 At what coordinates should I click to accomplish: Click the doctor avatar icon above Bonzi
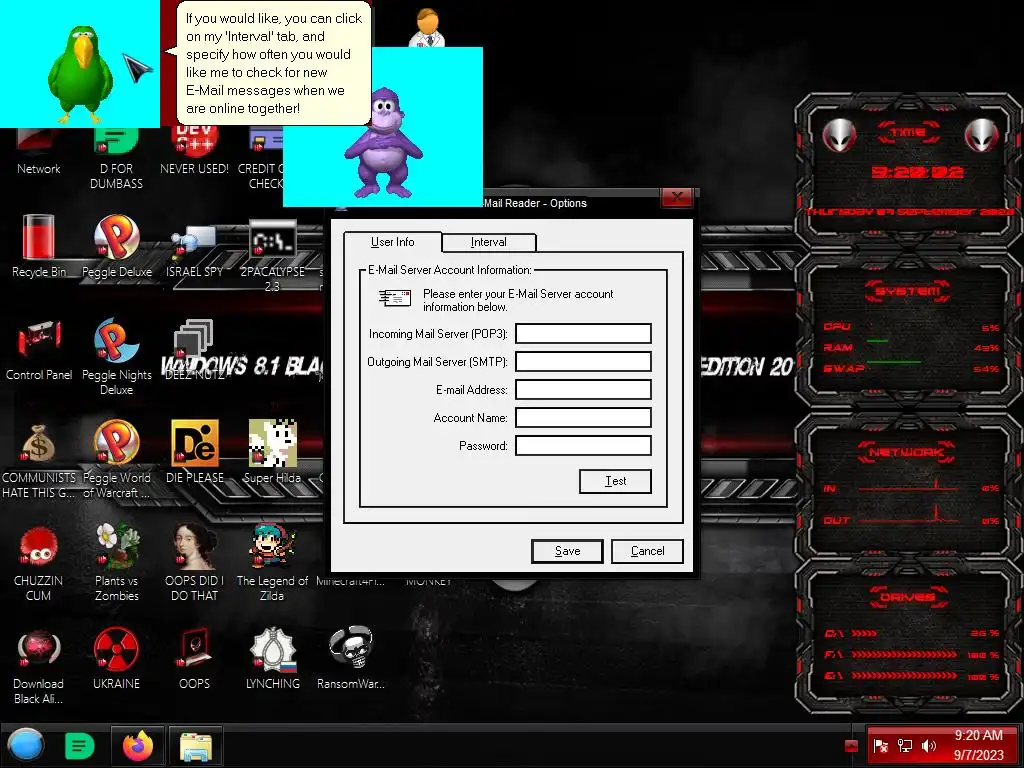pyautogui.click(x=427, y=27)
